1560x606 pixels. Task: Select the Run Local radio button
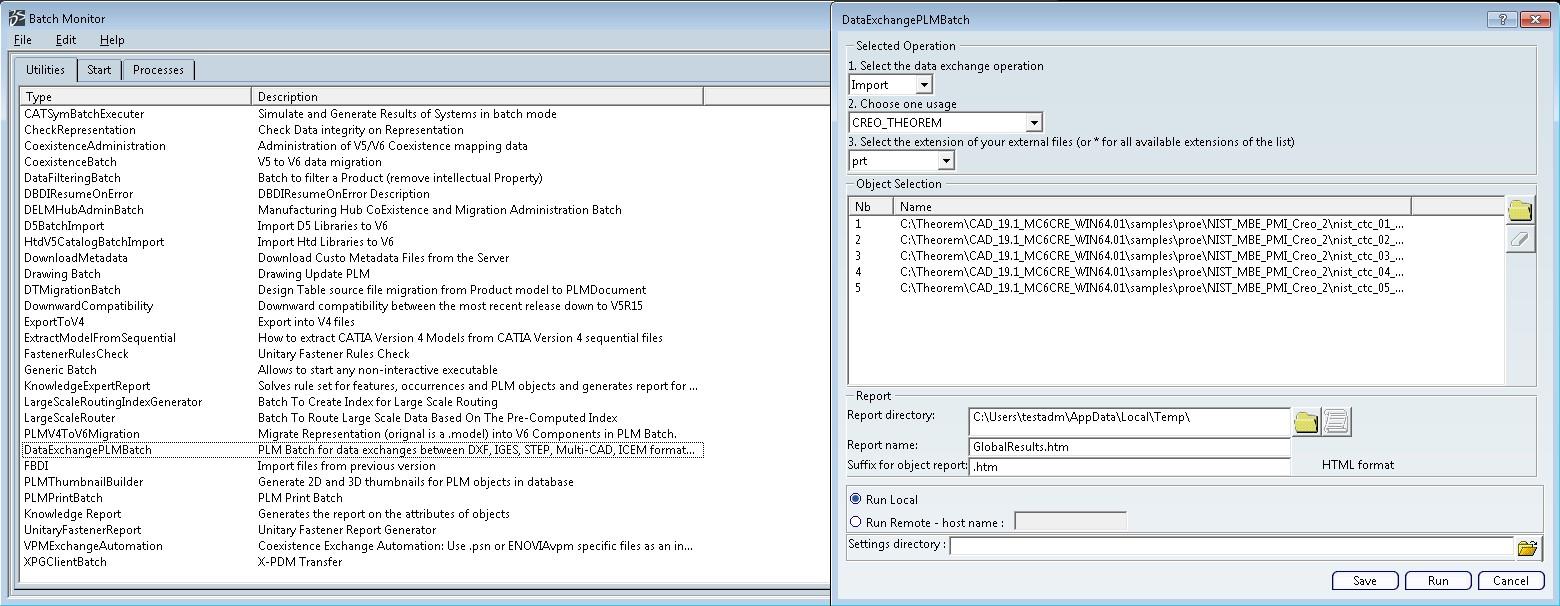pyautogui.click(x=855, y=499)
